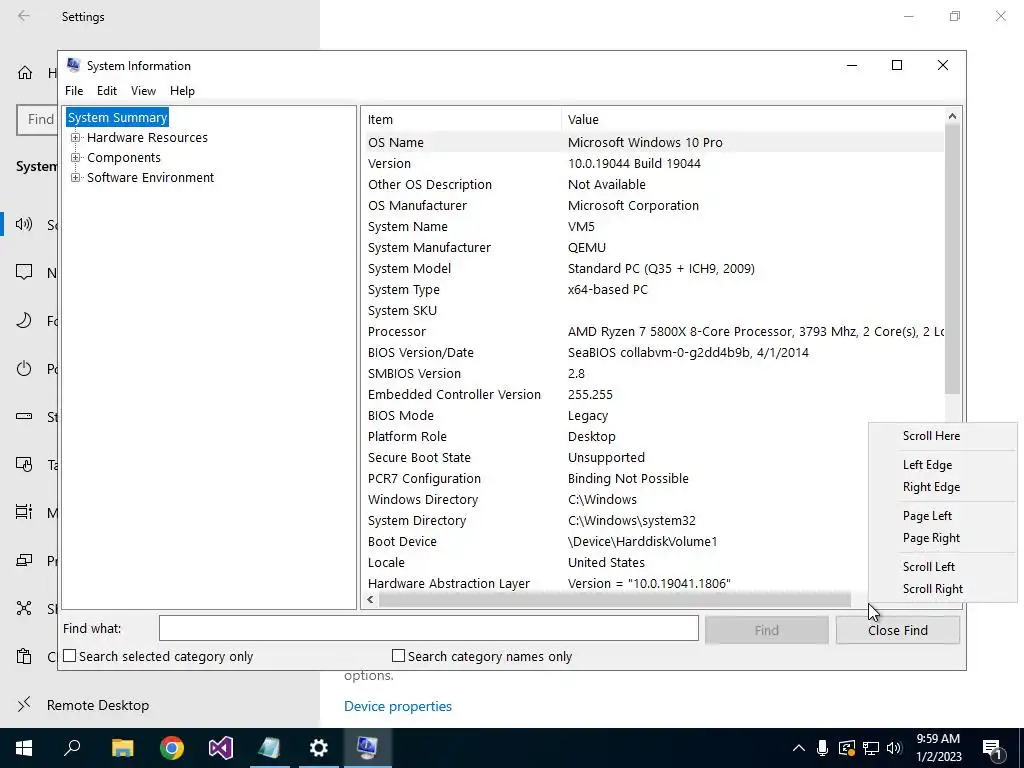The height and width of the screenshot is (768, 1024).
Task: Click the Value column header
Action: pyautogui.click(x=752, y=120)
